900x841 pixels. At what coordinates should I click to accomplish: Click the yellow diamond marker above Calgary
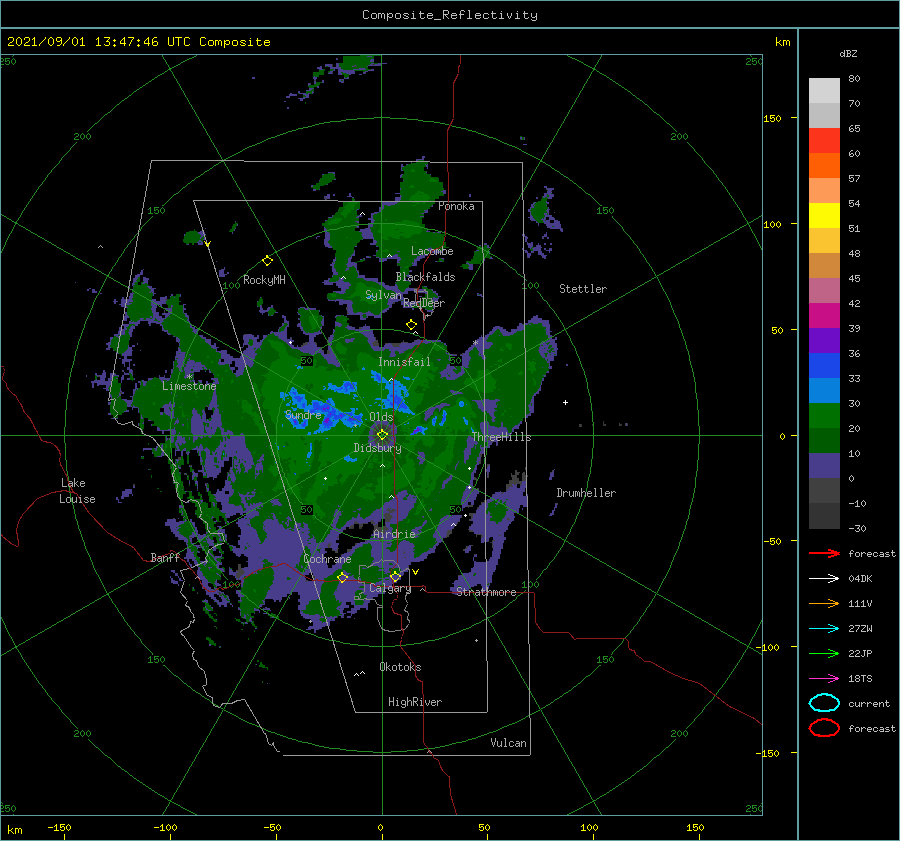tap(395, 576)
